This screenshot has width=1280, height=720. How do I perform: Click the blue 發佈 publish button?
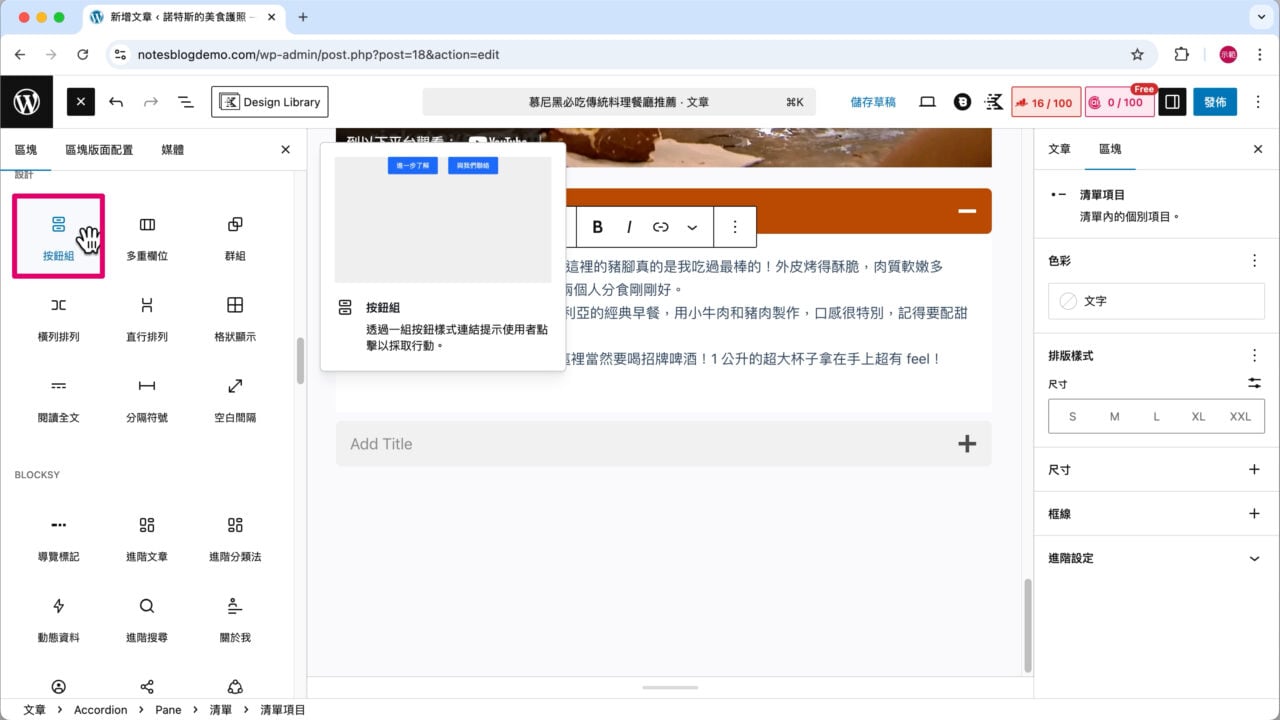(1215, 101)
